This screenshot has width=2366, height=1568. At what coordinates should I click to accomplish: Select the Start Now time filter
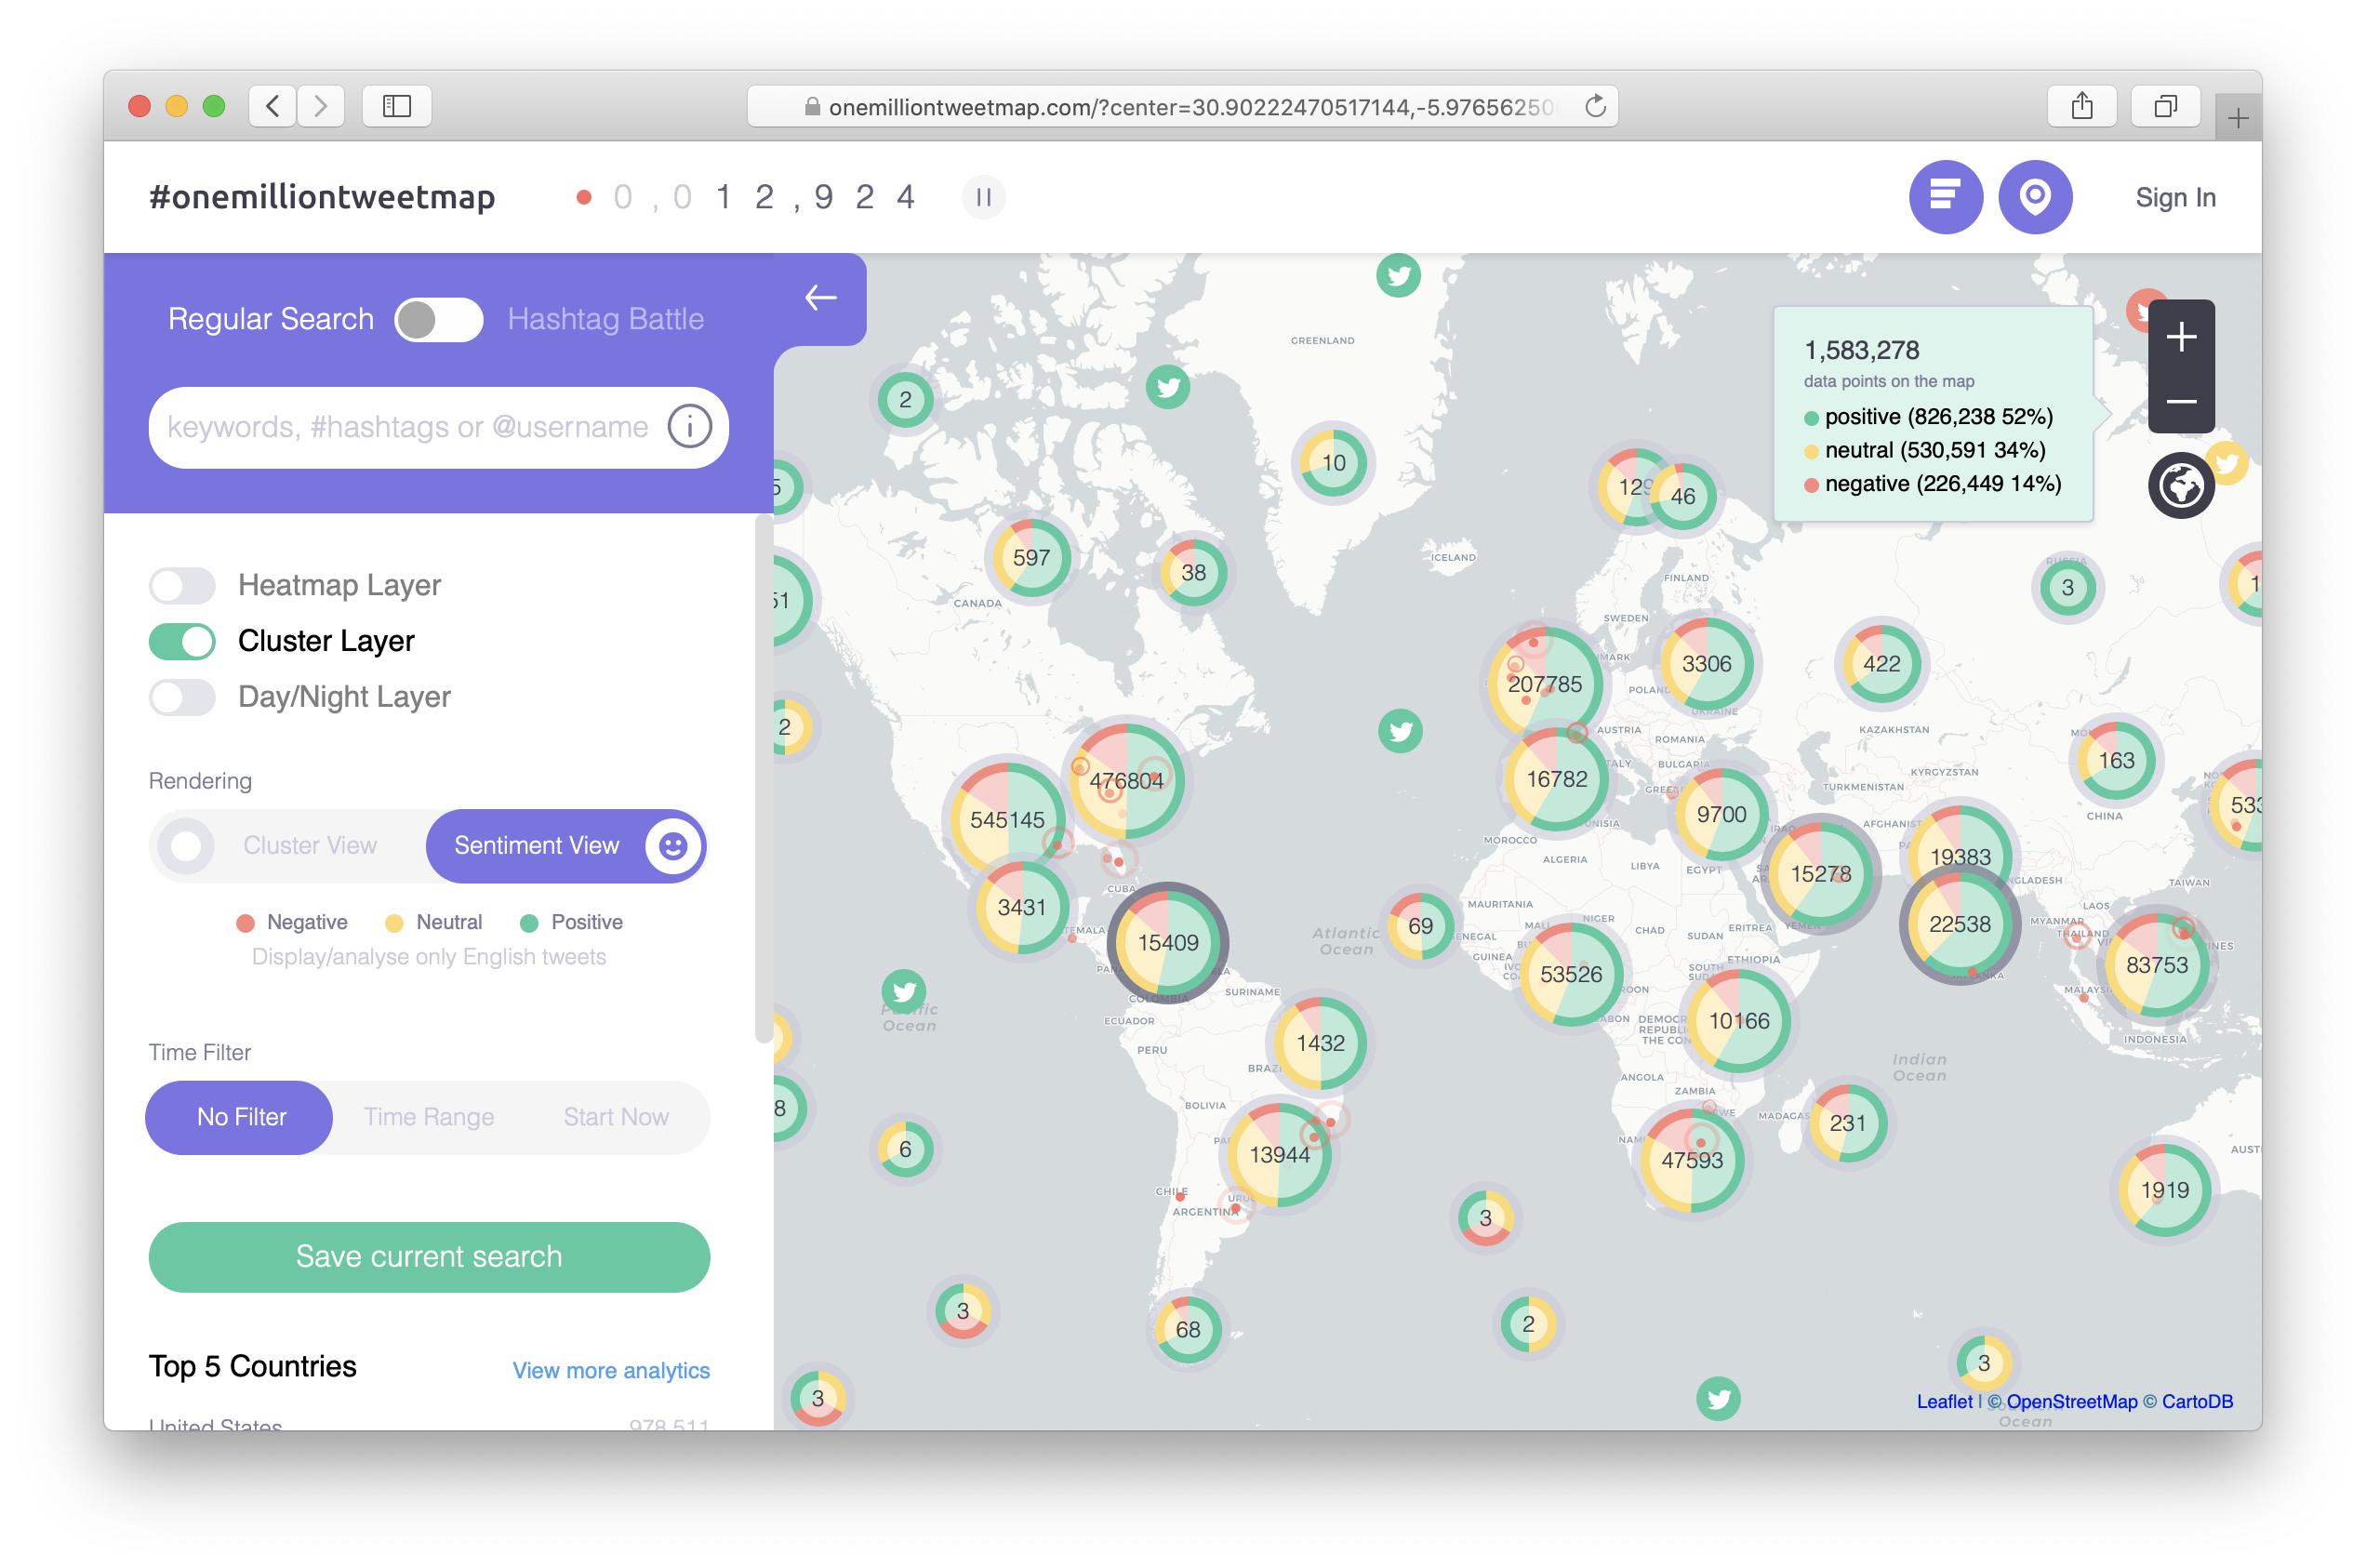tap(615, 1117)
